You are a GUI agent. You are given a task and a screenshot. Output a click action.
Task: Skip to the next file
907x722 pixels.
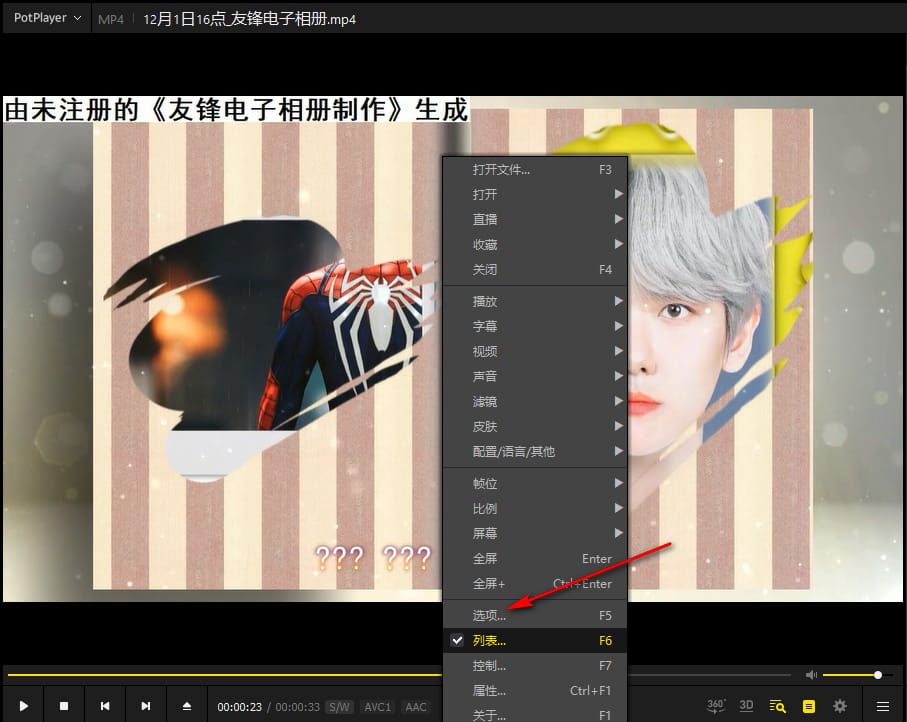tap(146, 706)
